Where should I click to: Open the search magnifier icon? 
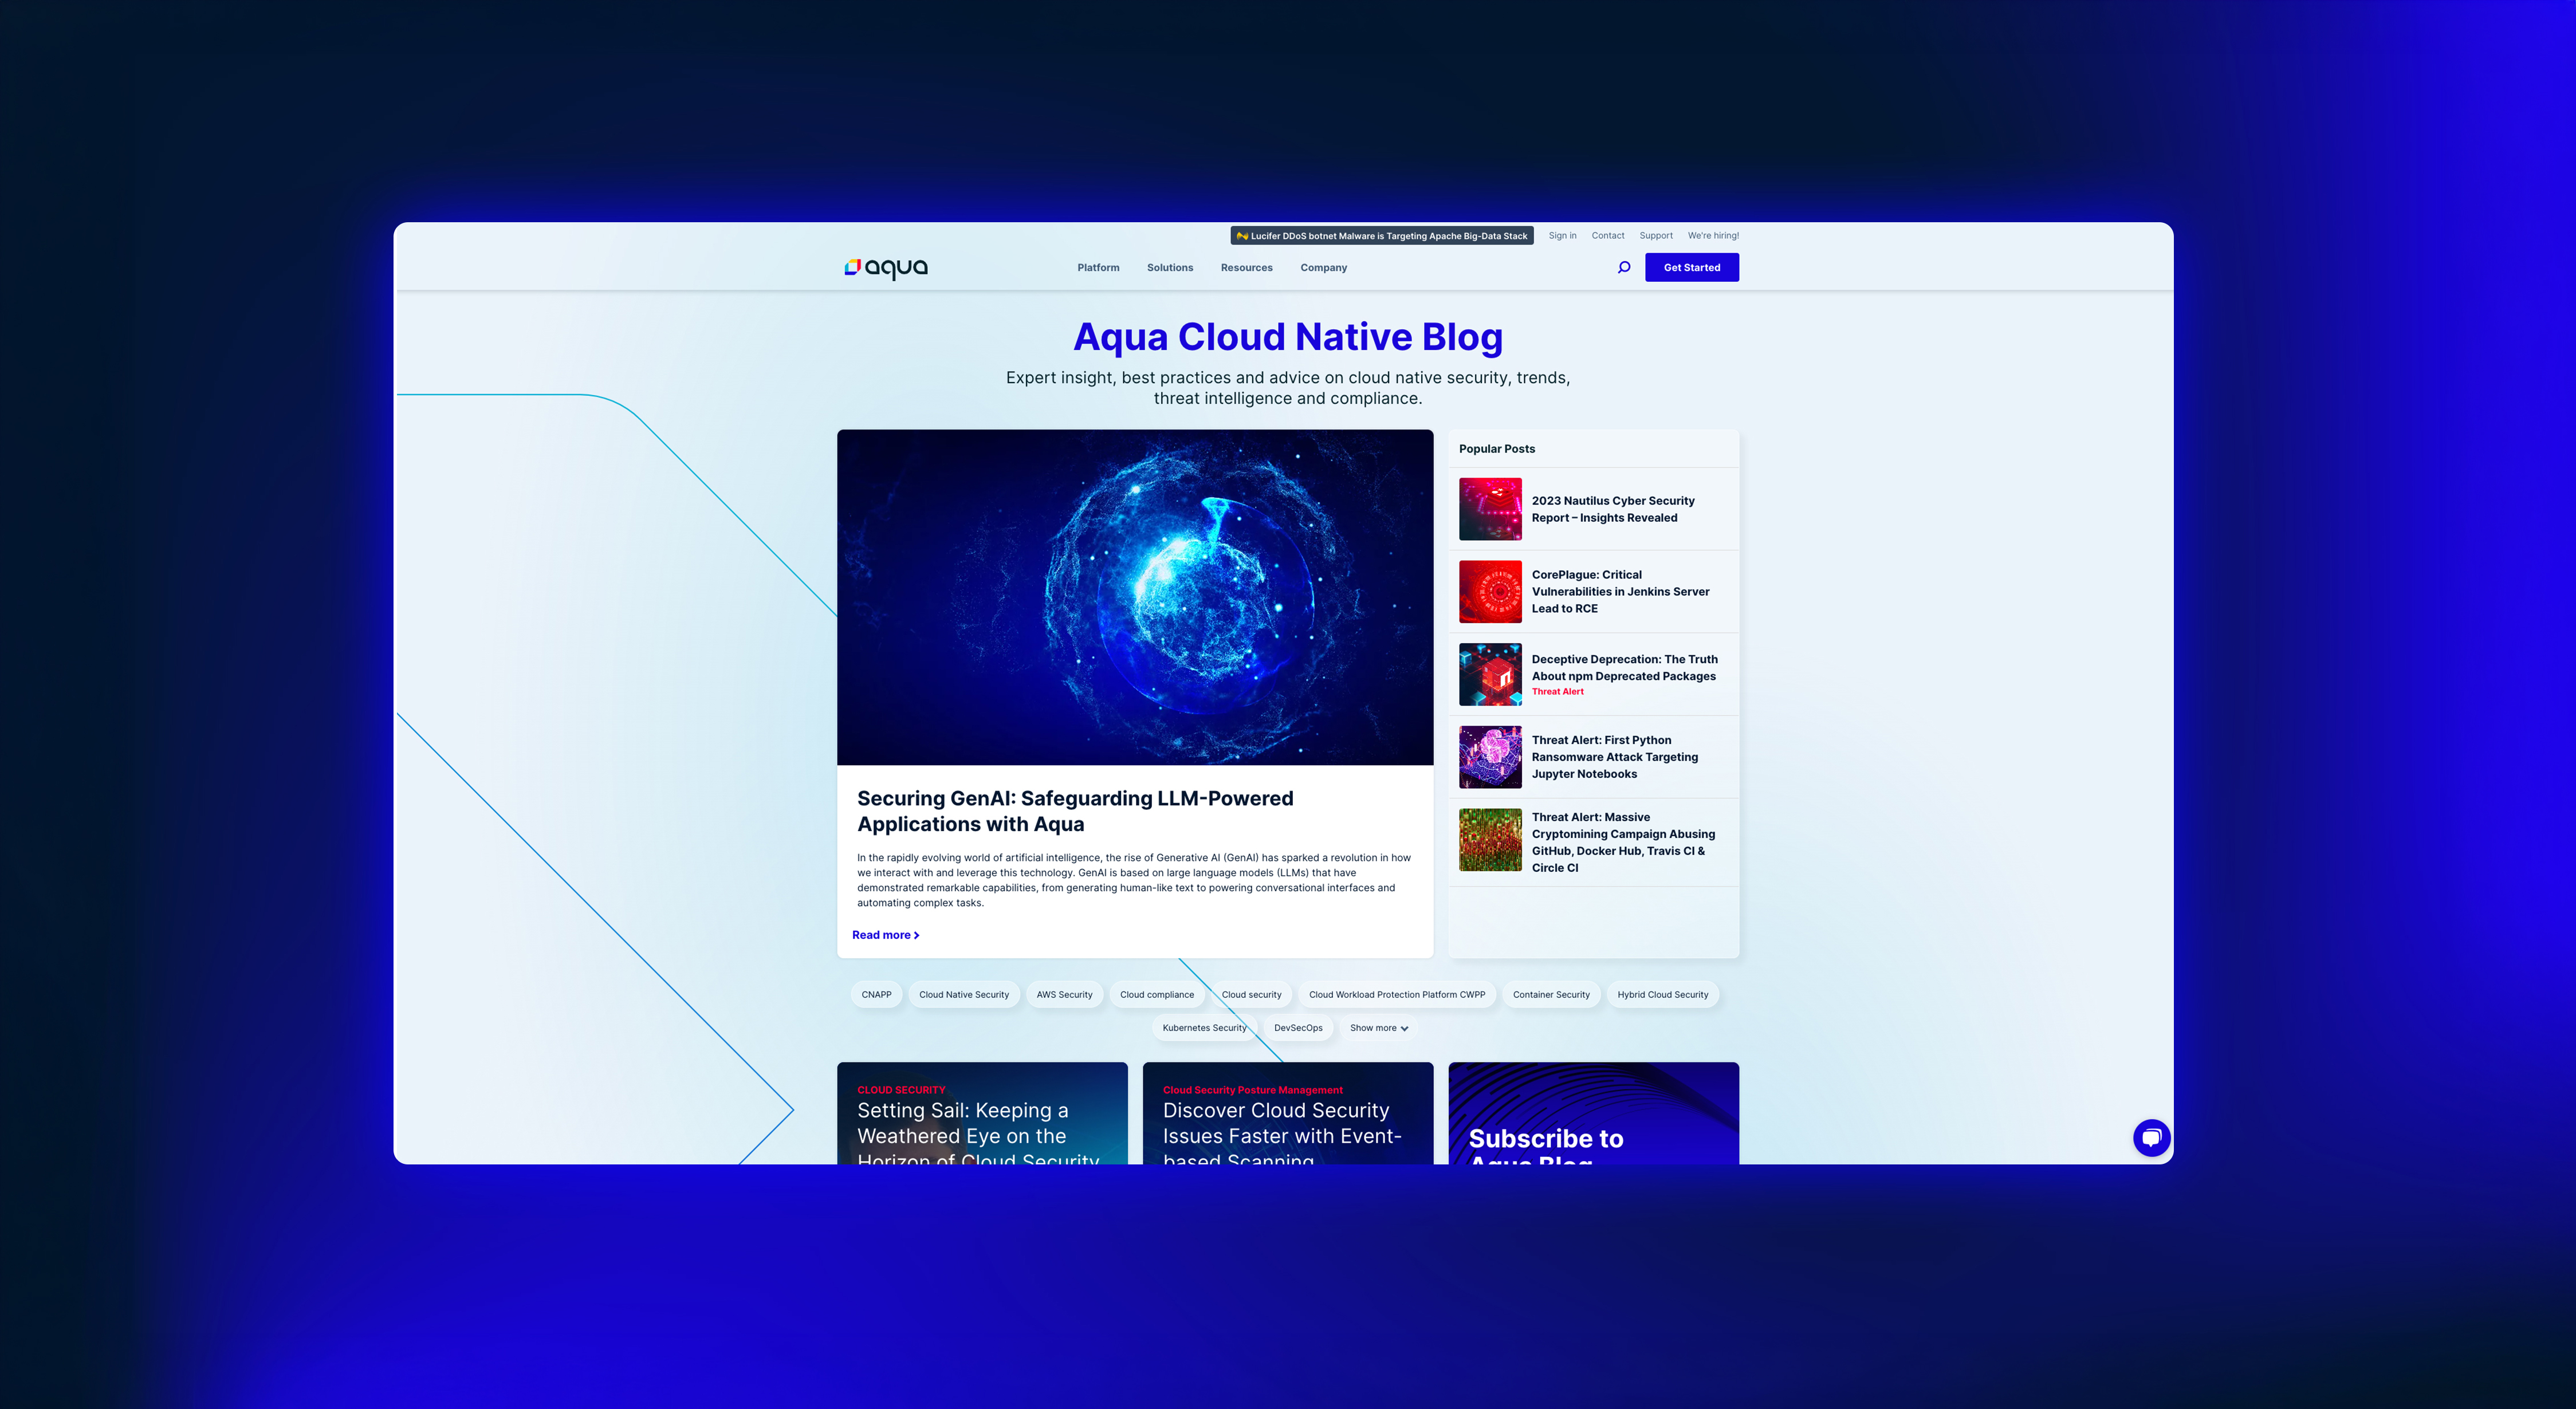coord(1624,267)
